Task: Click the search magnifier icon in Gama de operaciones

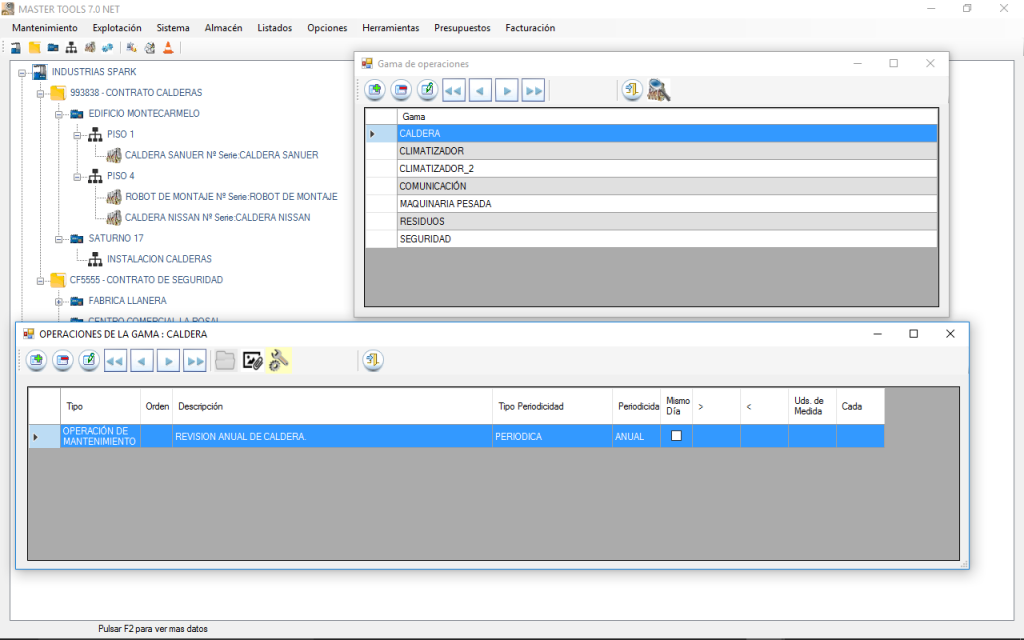Action: click(x=659, y=91)
